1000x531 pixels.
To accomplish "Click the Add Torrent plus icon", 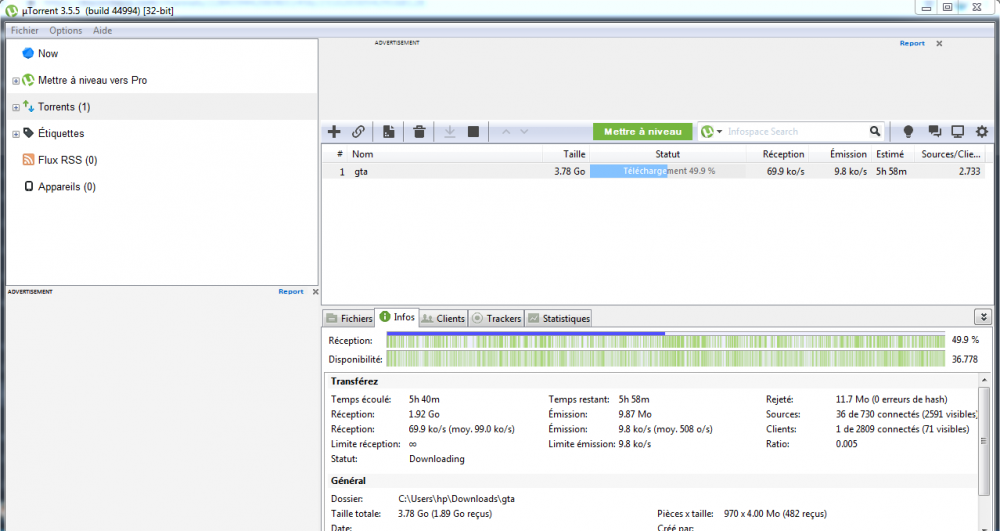I will click(335, 132).
